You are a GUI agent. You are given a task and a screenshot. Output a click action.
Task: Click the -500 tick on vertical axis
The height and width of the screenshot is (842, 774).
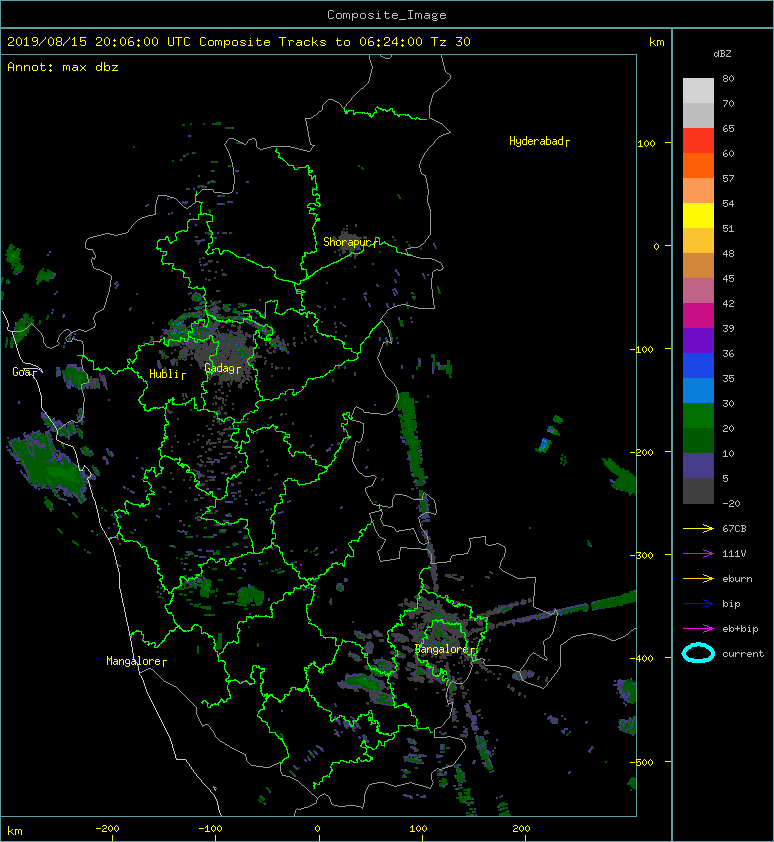tap(641, 762)
